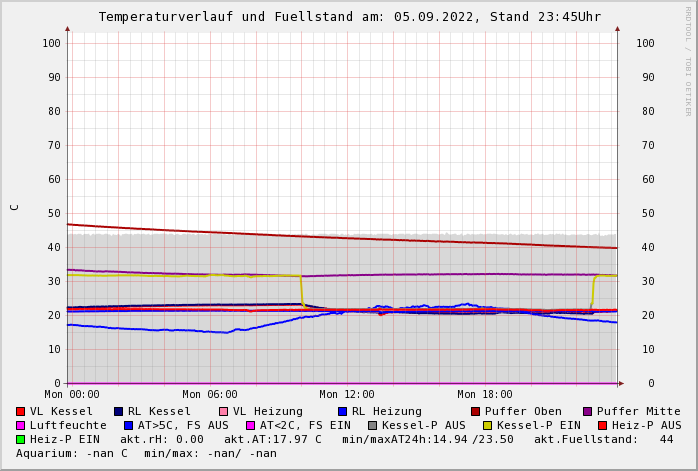Click the gray Kessel-P AUS swatch

[373, 425]
